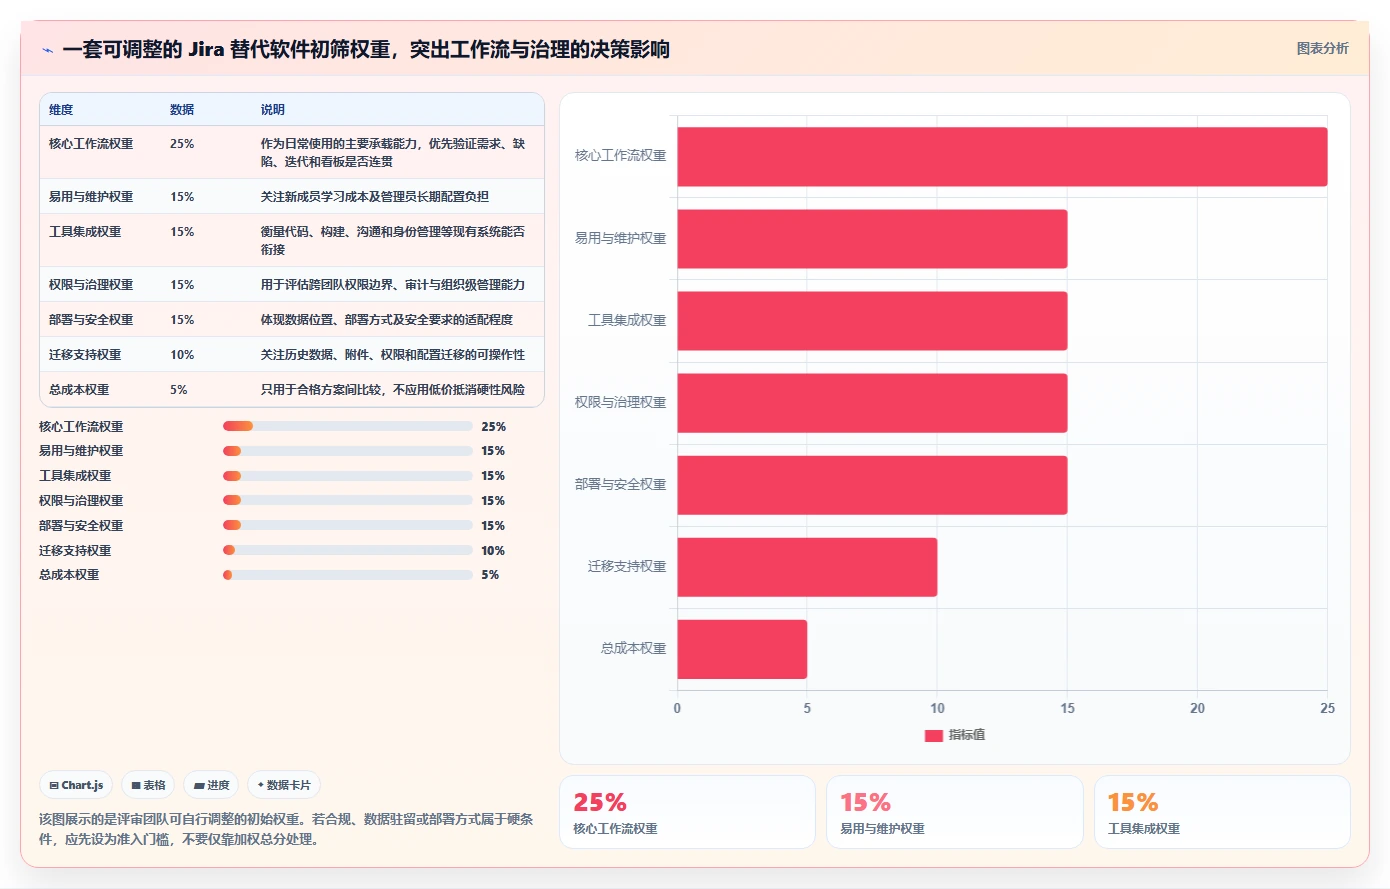Click the 工具集成权重 progress bar

347,476
